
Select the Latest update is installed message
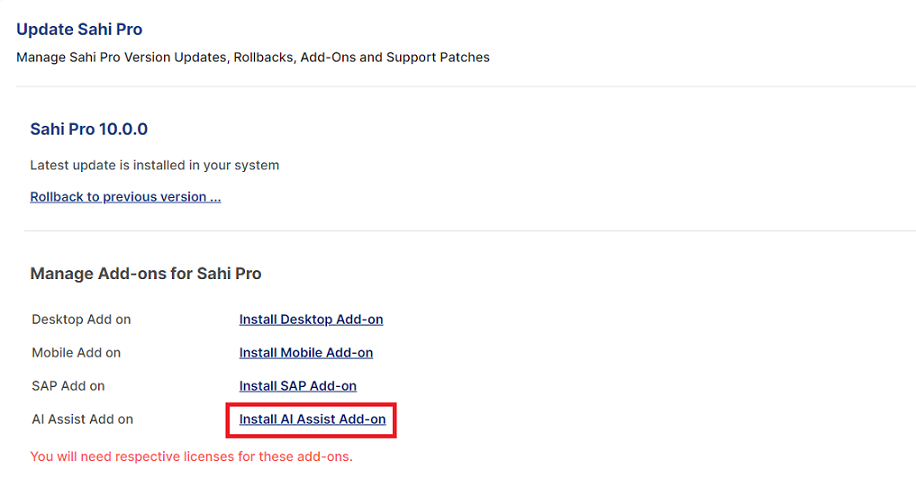point(154,165)
